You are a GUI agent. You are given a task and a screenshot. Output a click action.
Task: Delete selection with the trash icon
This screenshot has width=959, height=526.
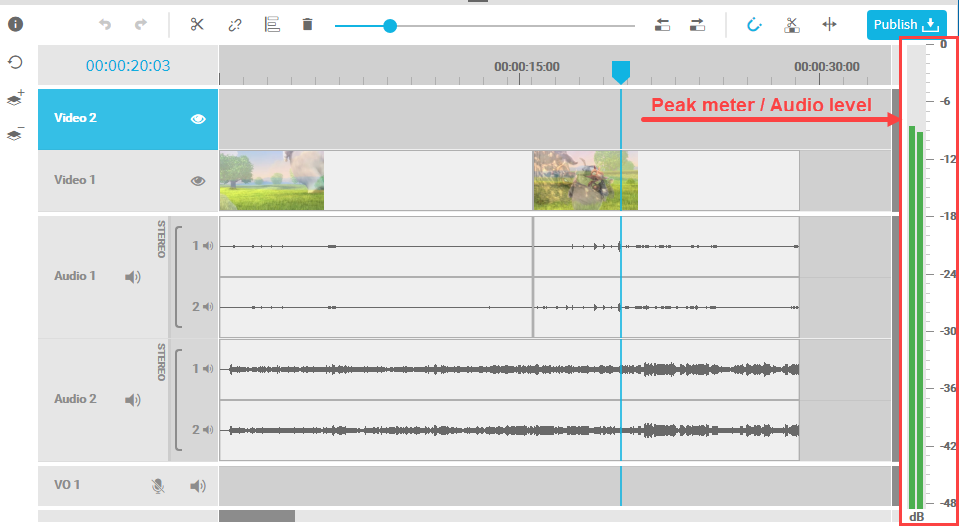tap(307, 24)
